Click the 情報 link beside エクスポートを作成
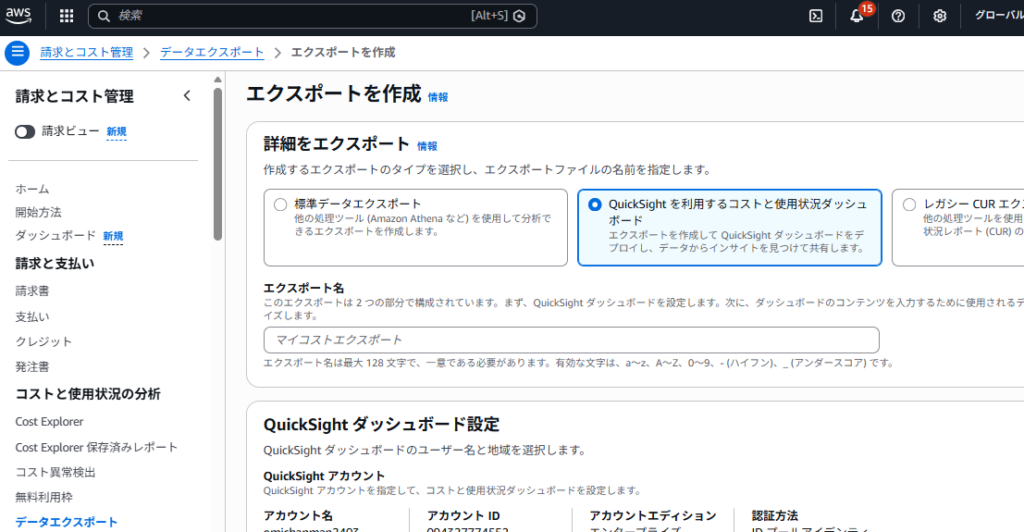The image size is (1024, 532). click(438, 97)
